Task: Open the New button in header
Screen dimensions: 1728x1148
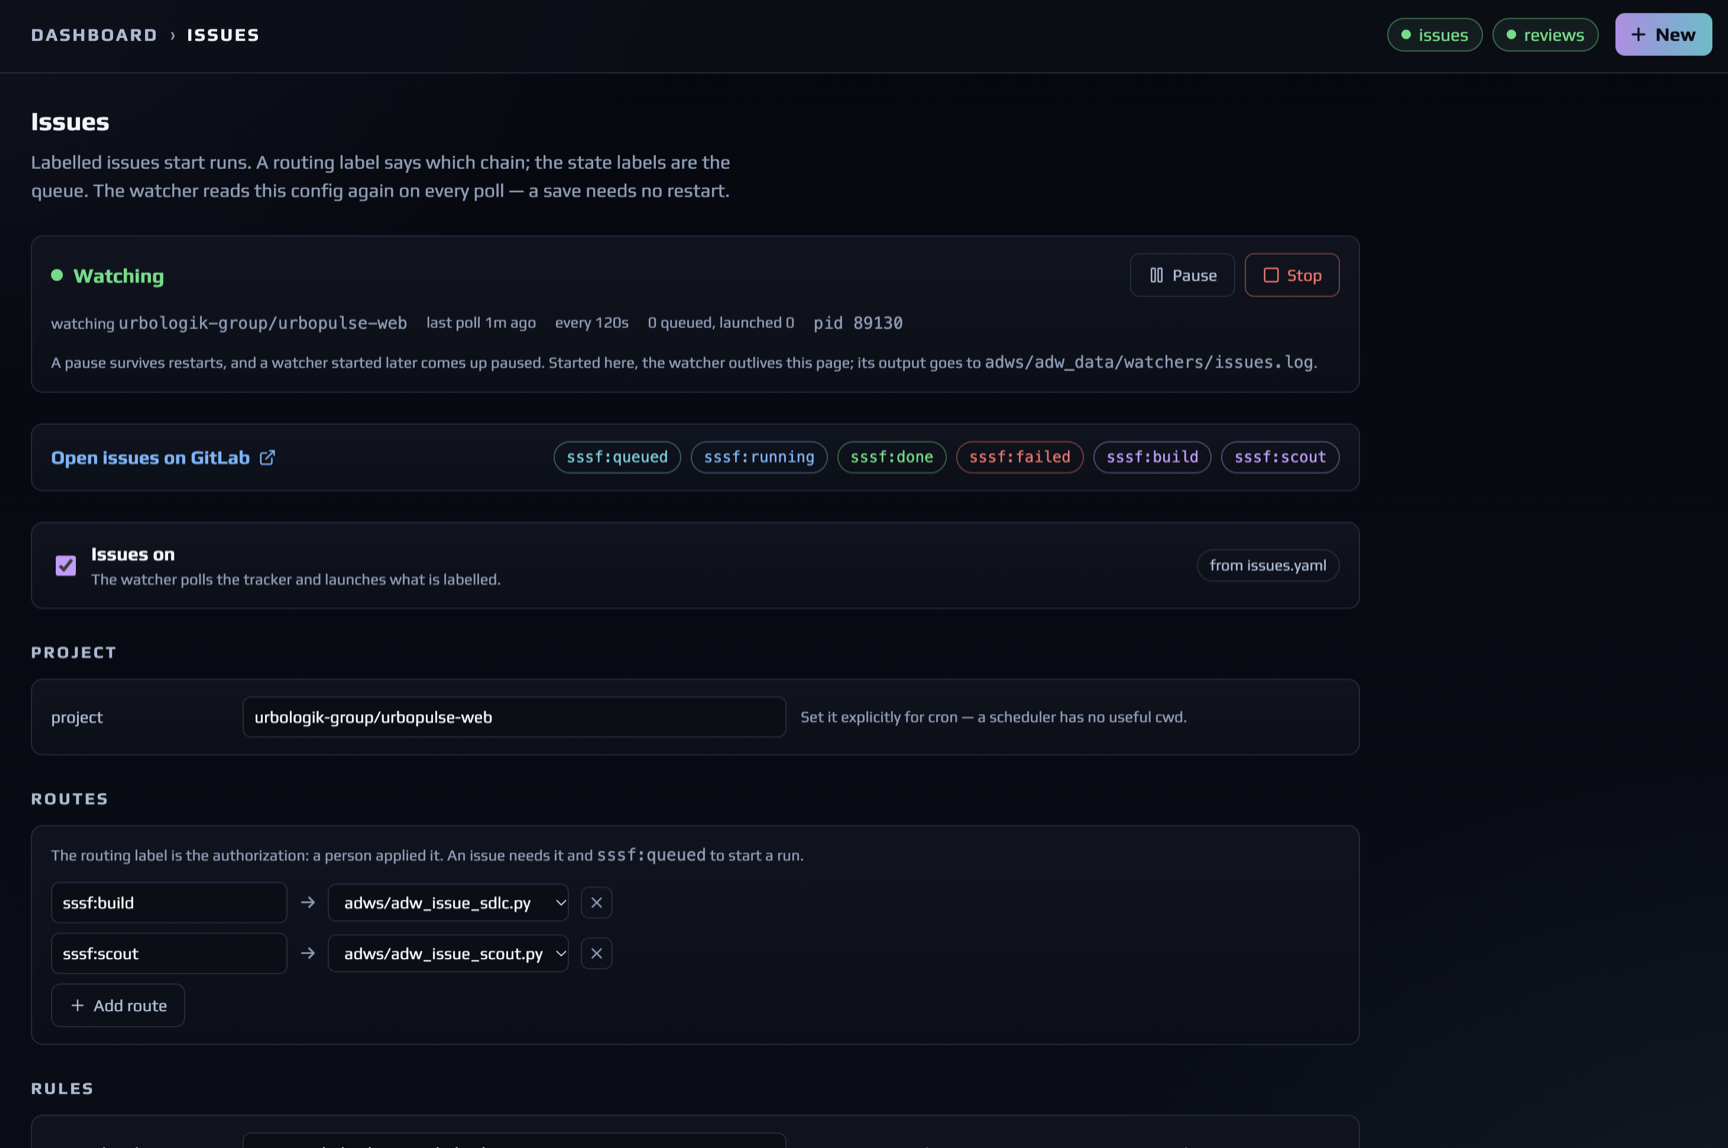Action: [1663, 34]
